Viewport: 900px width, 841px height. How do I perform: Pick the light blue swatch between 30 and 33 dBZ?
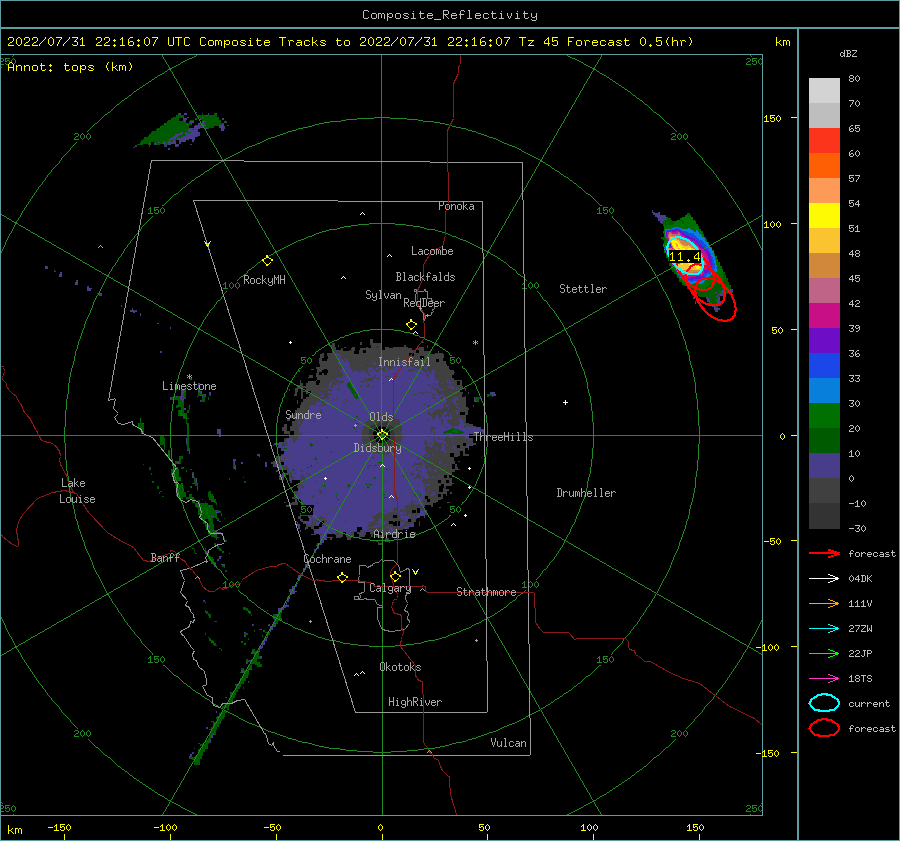[824, 390]
